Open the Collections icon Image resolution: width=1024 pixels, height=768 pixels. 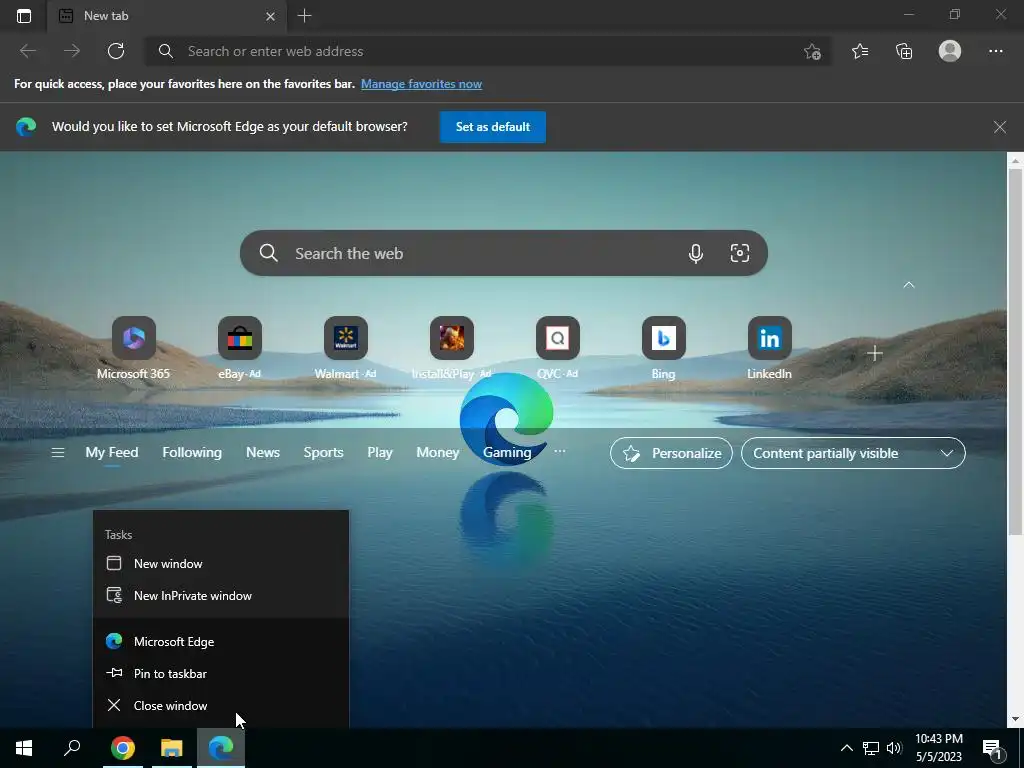904,51
